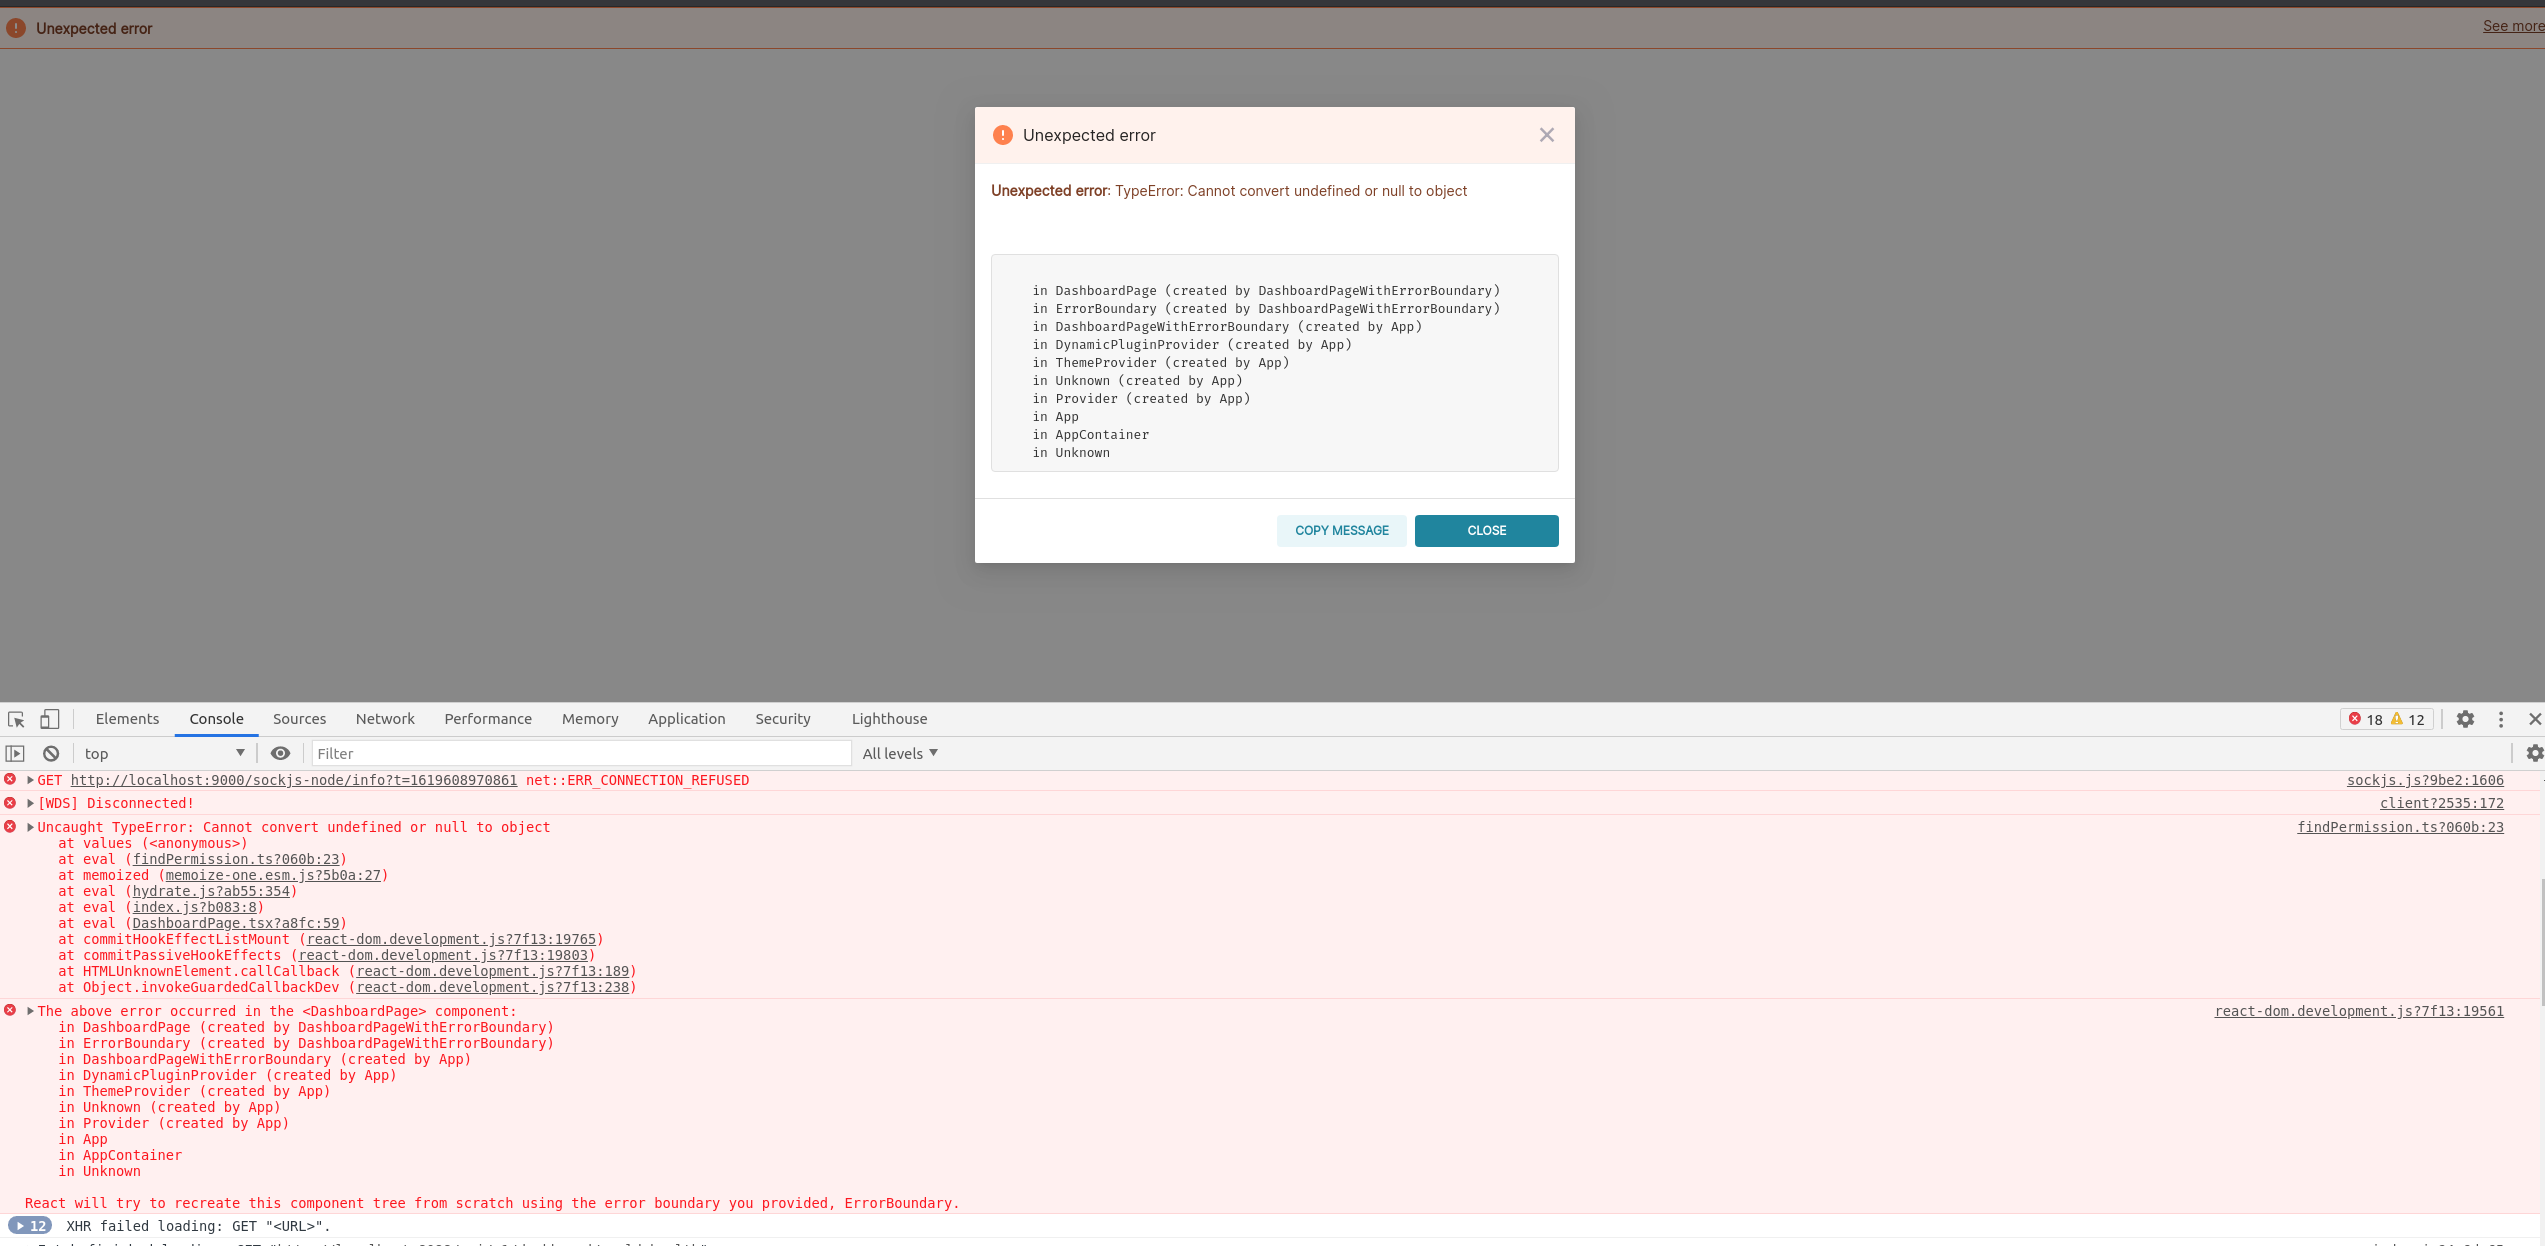2545x1246 pixels.
Task: Expand the Uncaught TypeError stack trace
Action: (x=28, y=827)
